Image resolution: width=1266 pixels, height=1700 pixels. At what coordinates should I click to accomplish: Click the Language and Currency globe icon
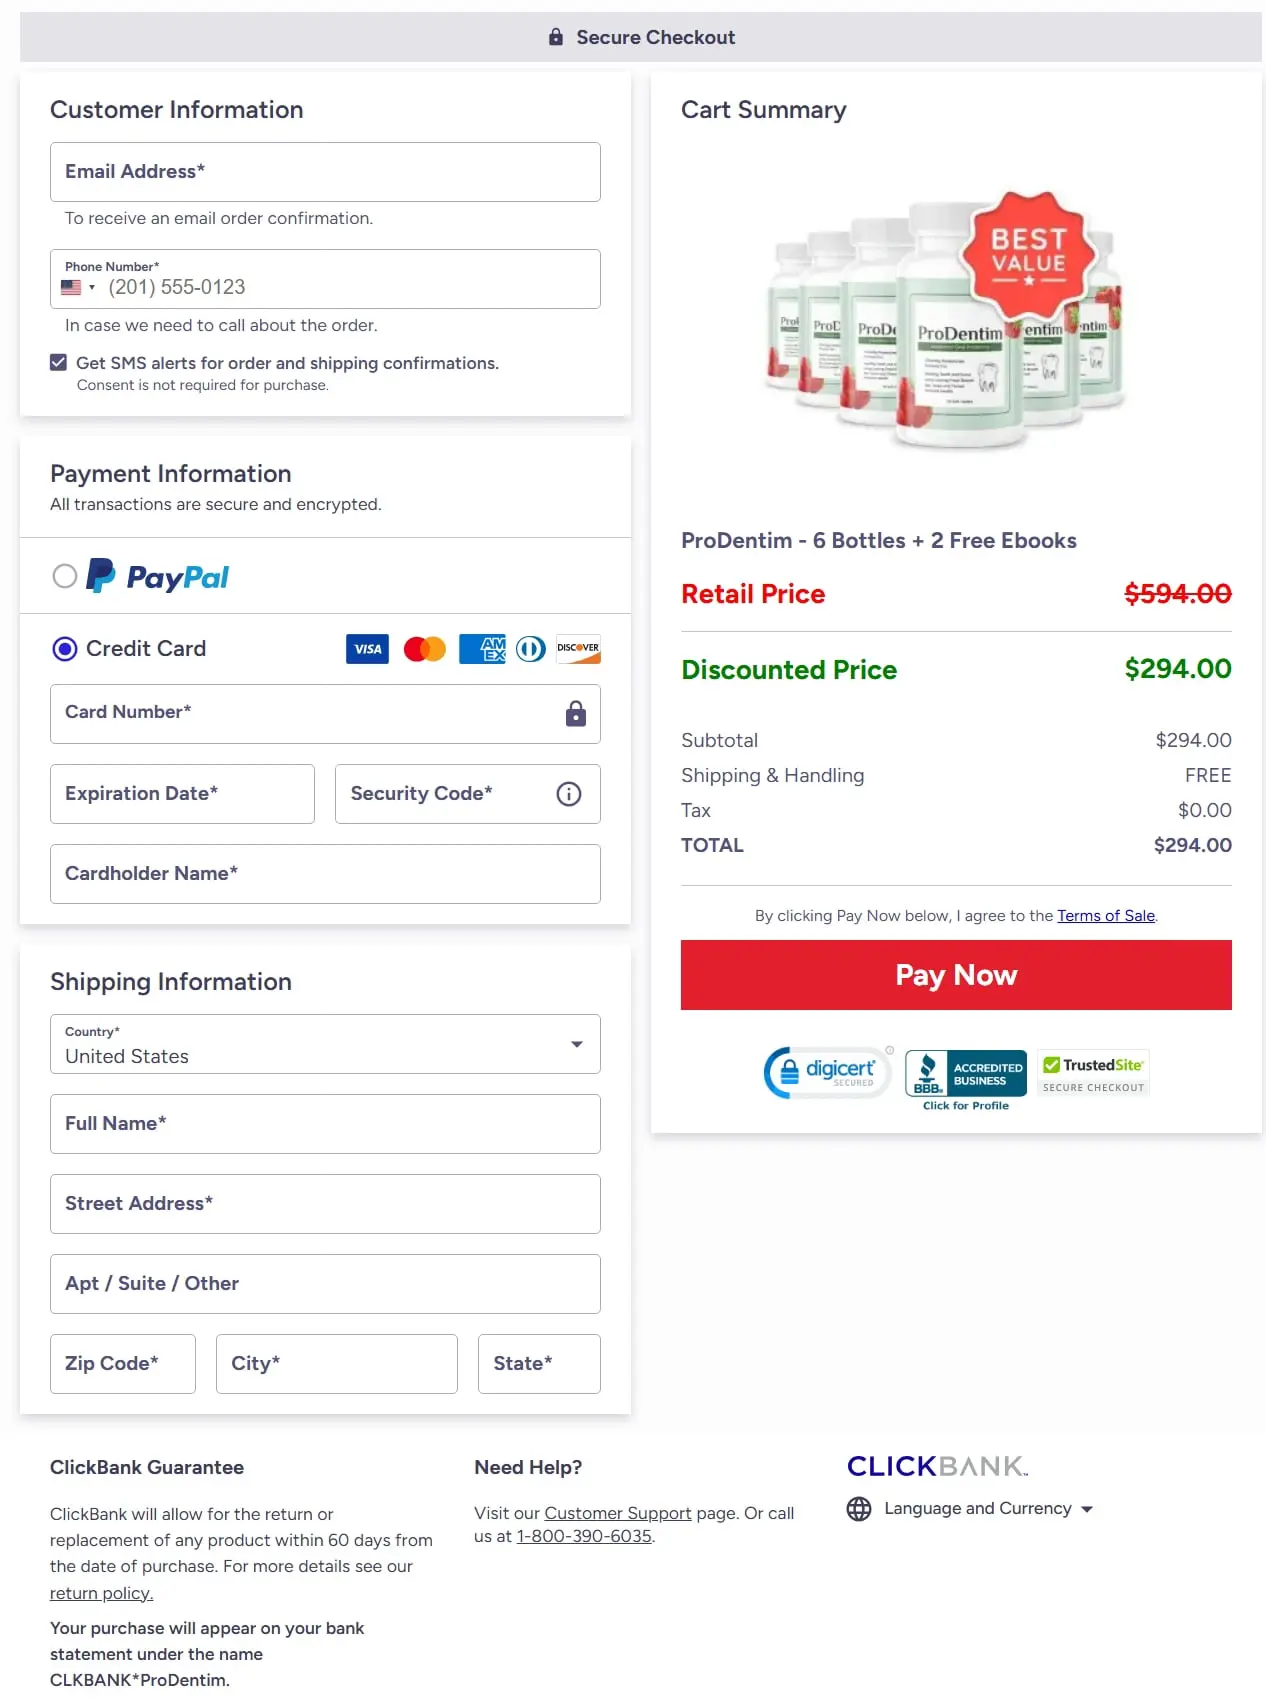pyautogui.click(x=858, y=1508)
